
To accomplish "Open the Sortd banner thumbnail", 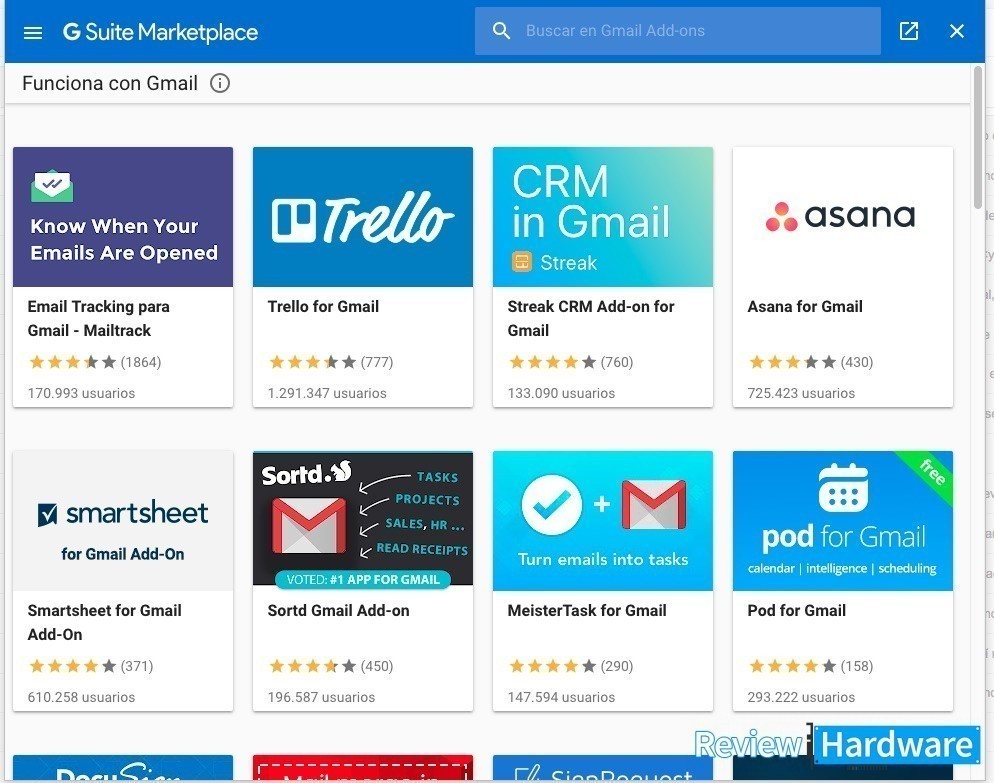I will click(363, 521).
